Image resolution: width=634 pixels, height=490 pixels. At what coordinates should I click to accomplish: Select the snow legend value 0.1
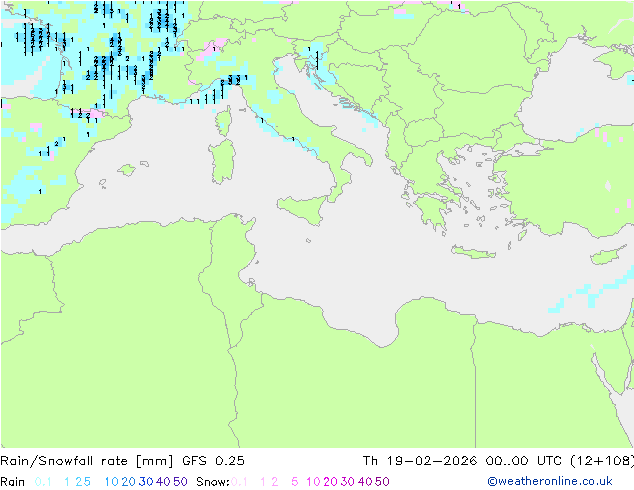pyautogui.click(x=239, y=482)
